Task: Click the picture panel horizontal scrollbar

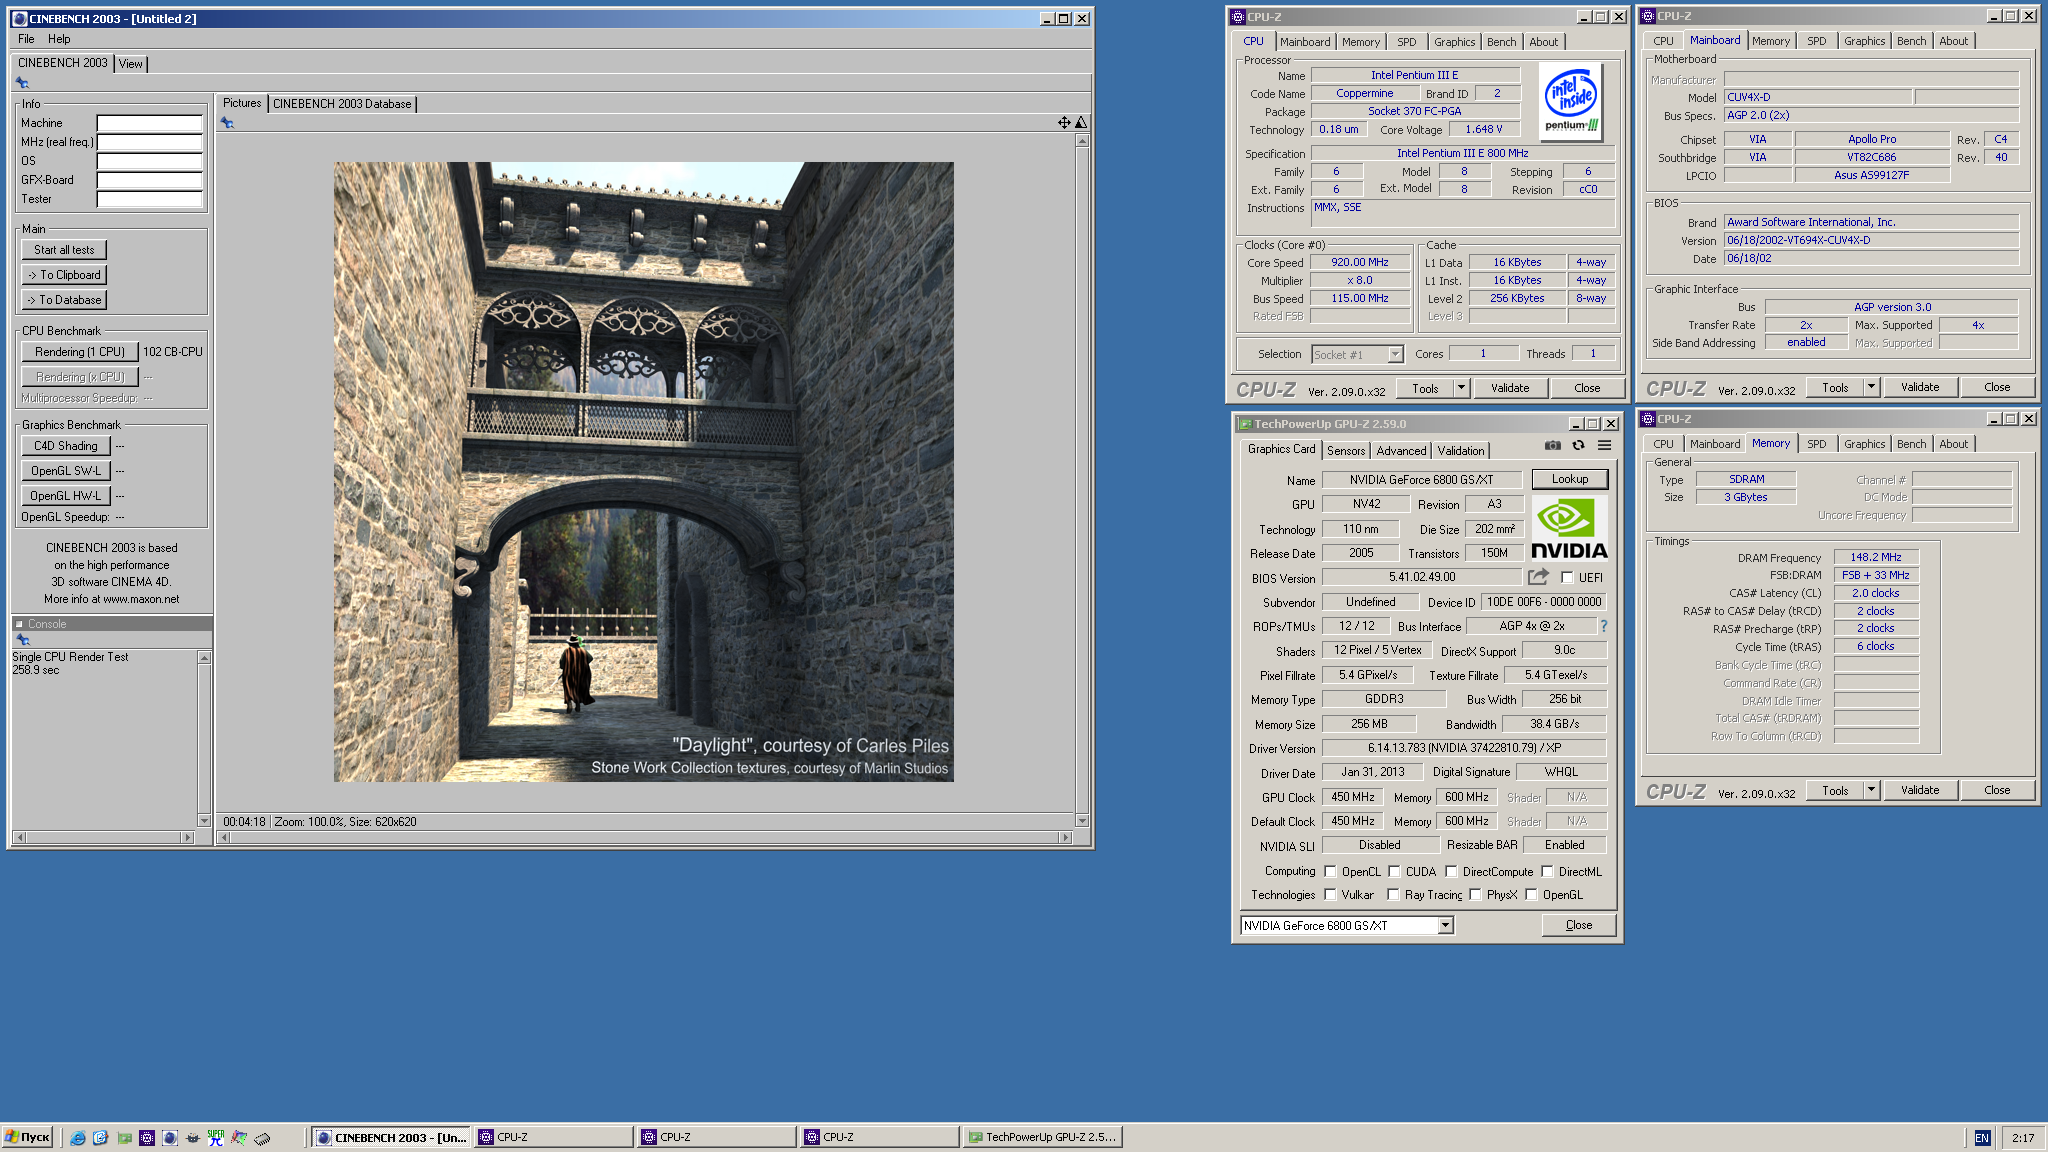Action: coord(645,838)
